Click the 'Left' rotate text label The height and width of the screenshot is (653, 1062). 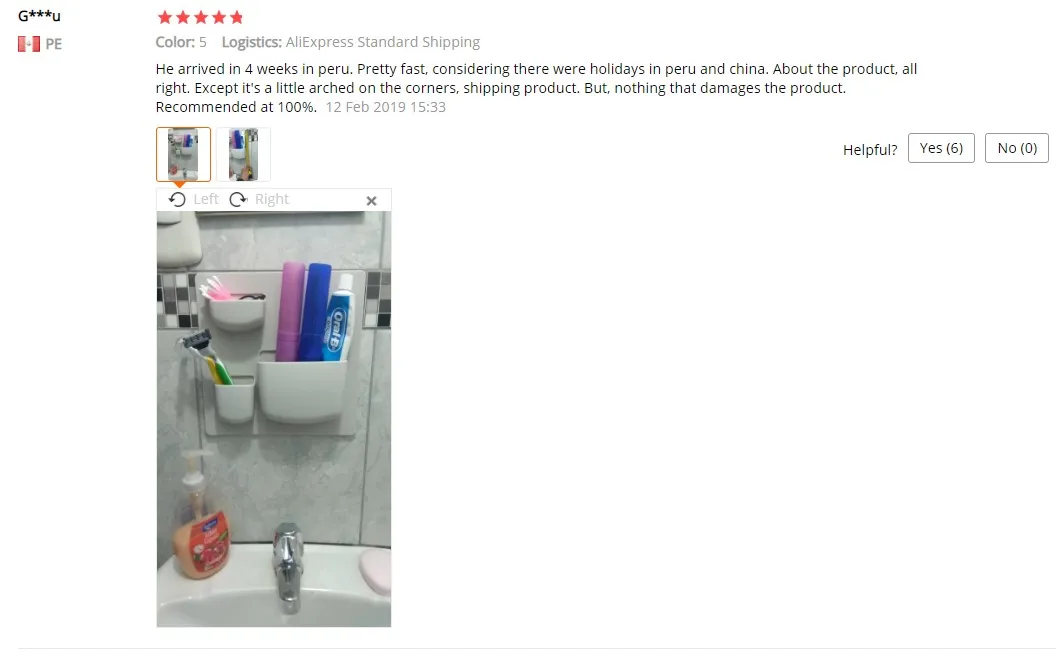[206, 199]
